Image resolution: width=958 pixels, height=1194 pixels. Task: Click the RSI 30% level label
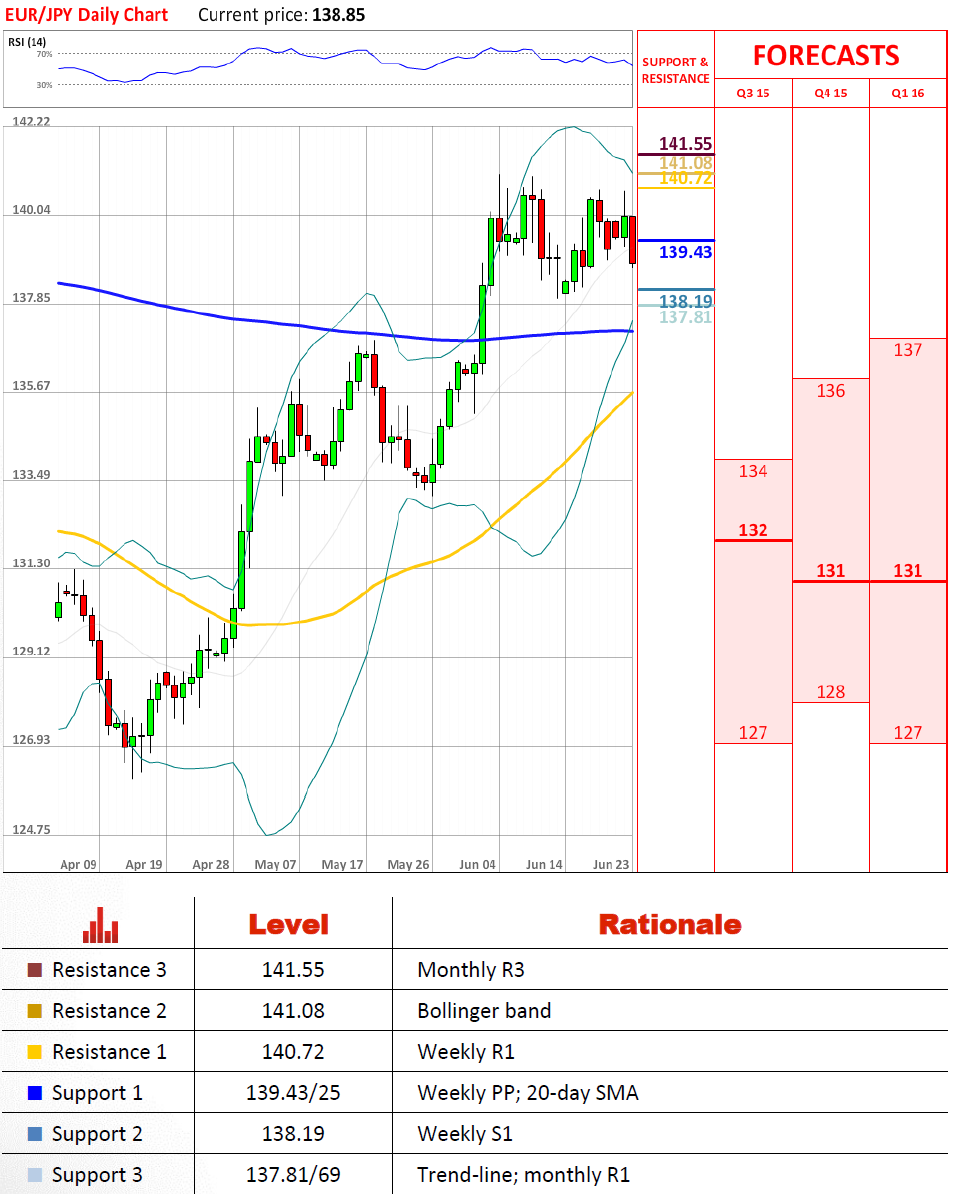click(x=44, y=85)
